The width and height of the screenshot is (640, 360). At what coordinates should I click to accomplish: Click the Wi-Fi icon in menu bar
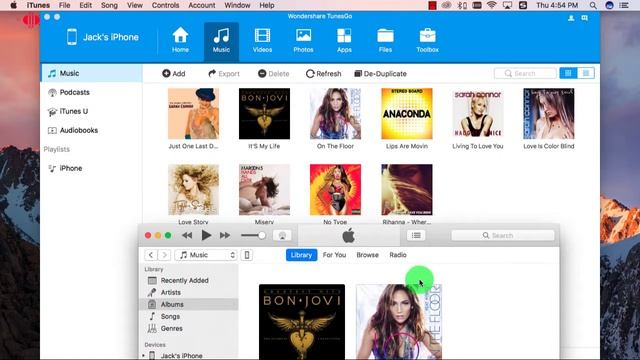click(492, 5)
